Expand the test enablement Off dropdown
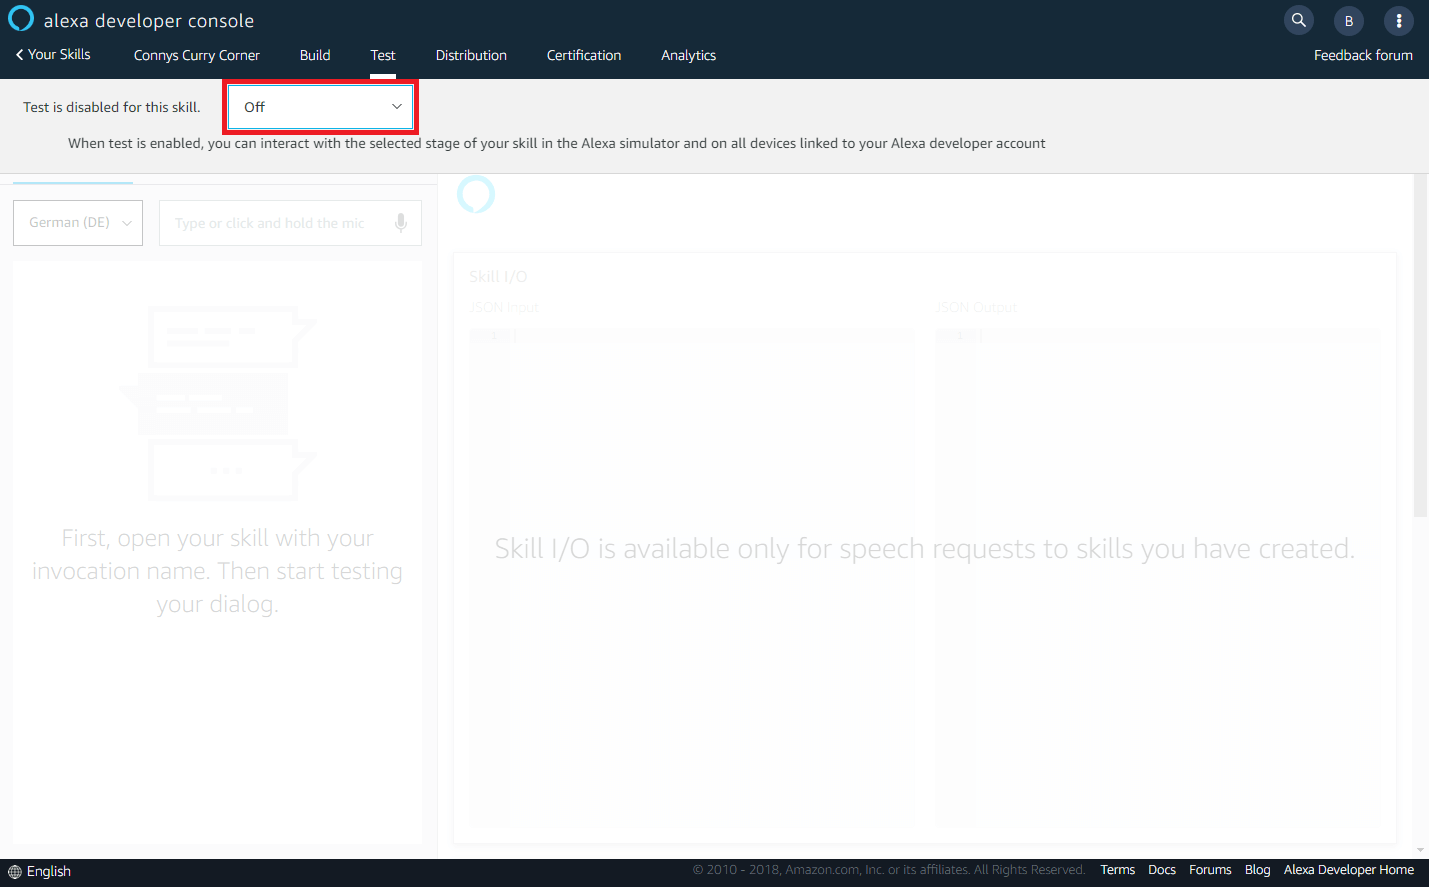Viewport: 1429px width, 887px height. tap(320, 107)
